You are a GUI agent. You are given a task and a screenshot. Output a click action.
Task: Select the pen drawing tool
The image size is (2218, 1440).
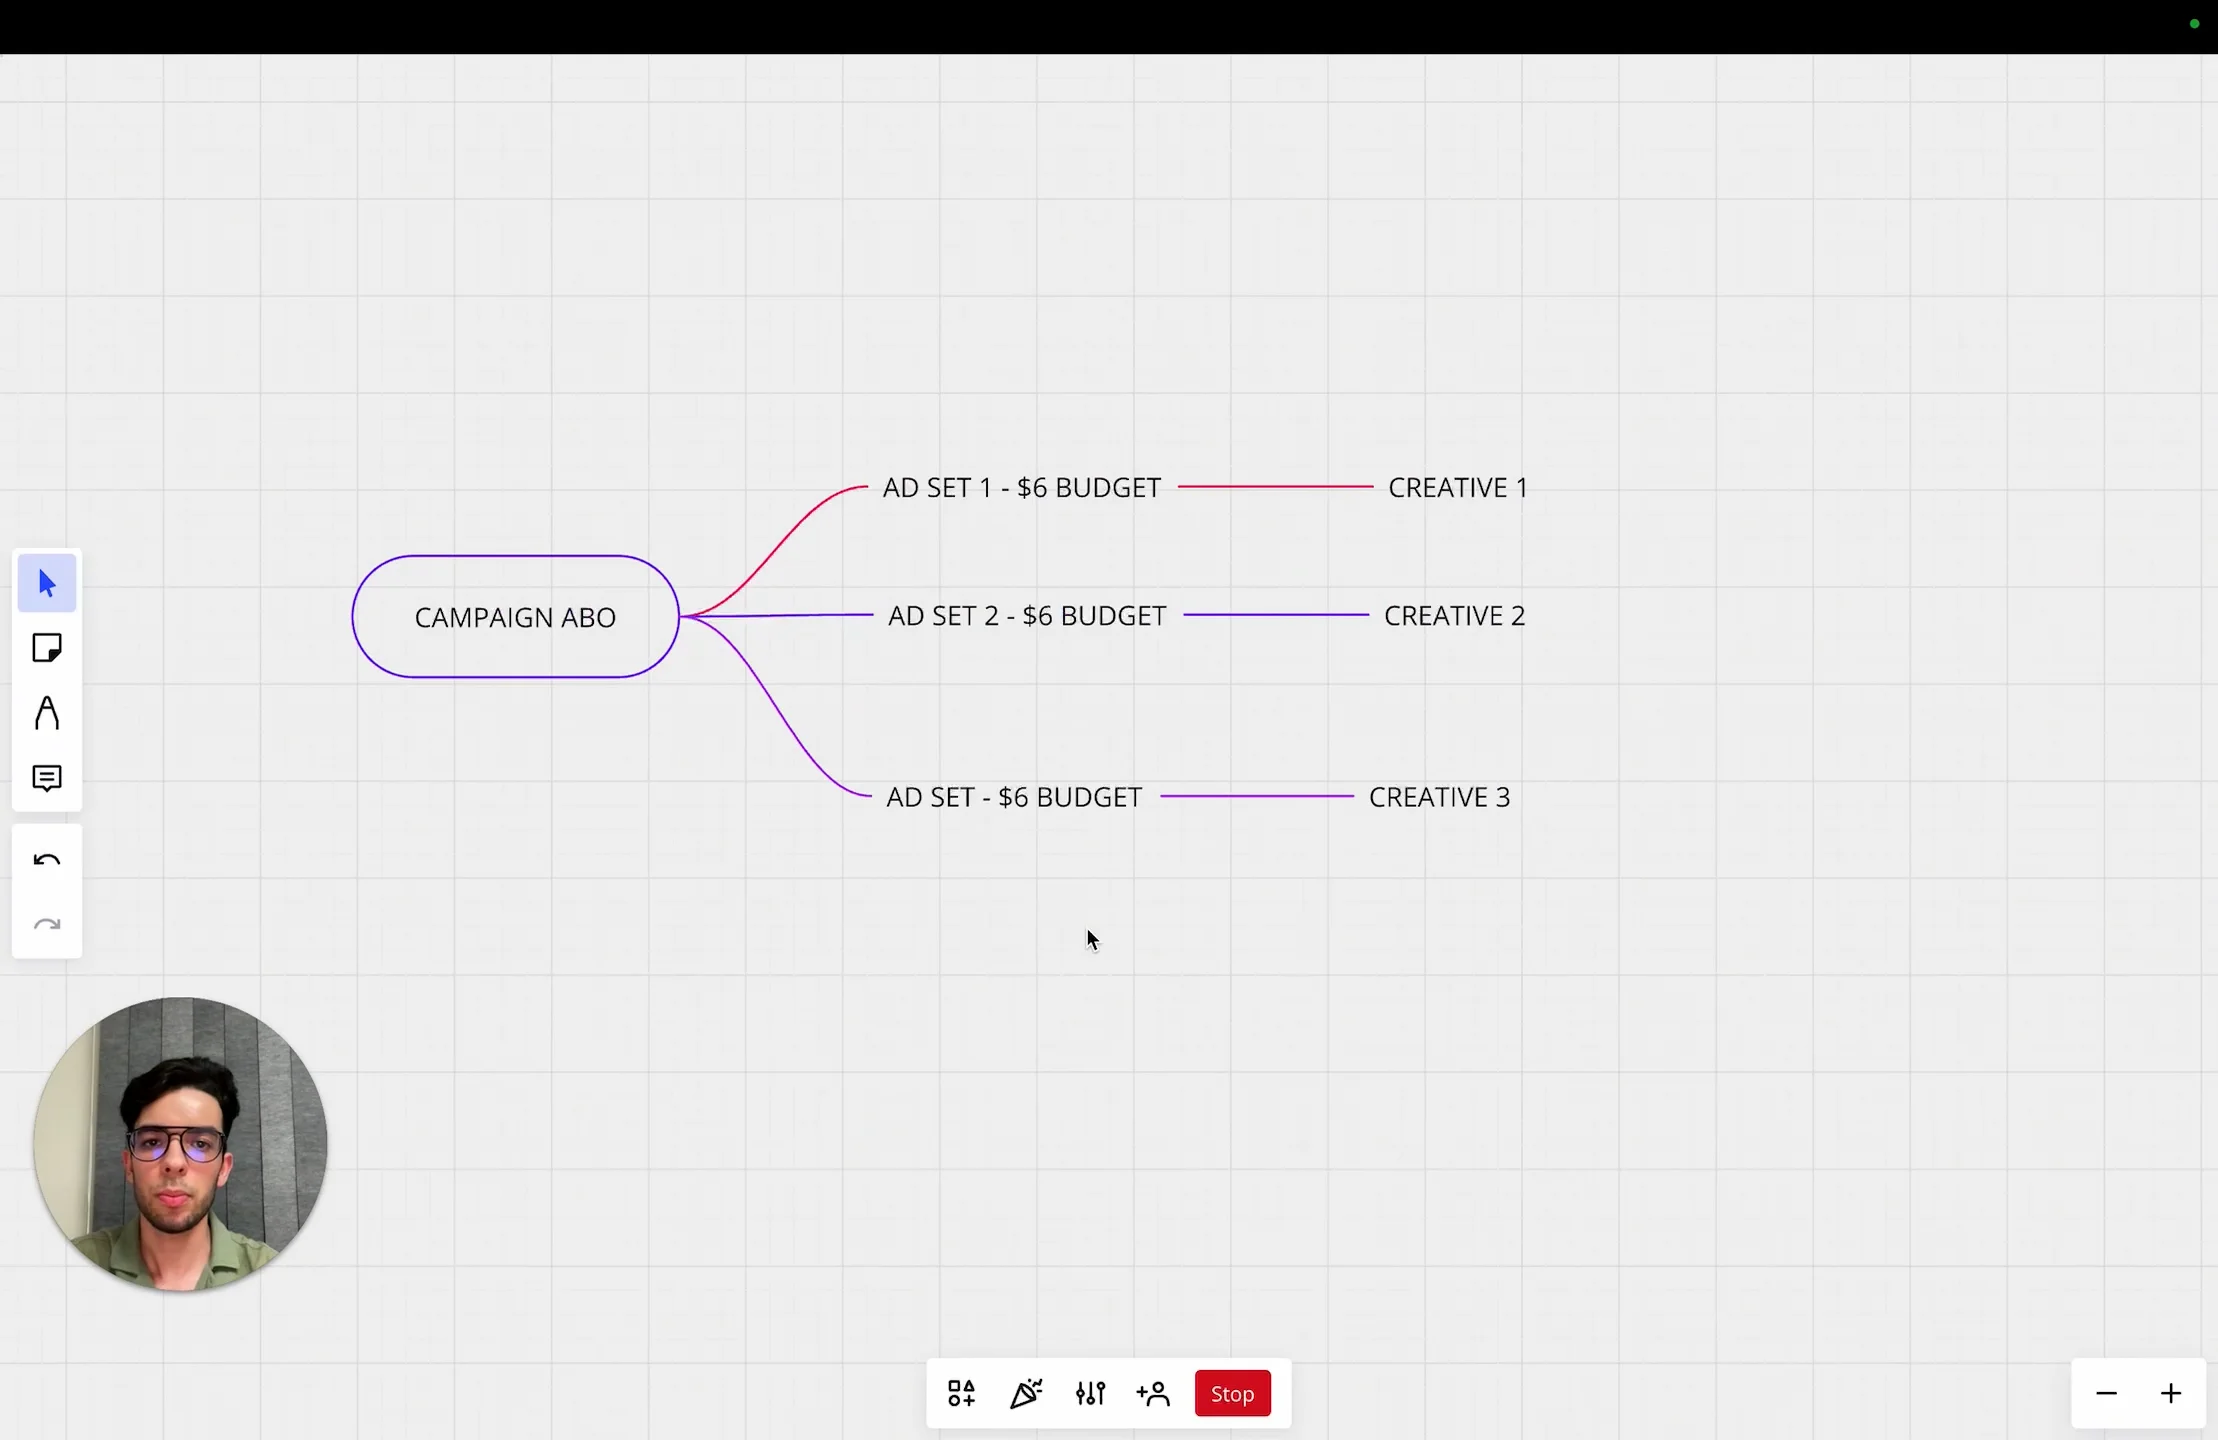coord(47,713)
